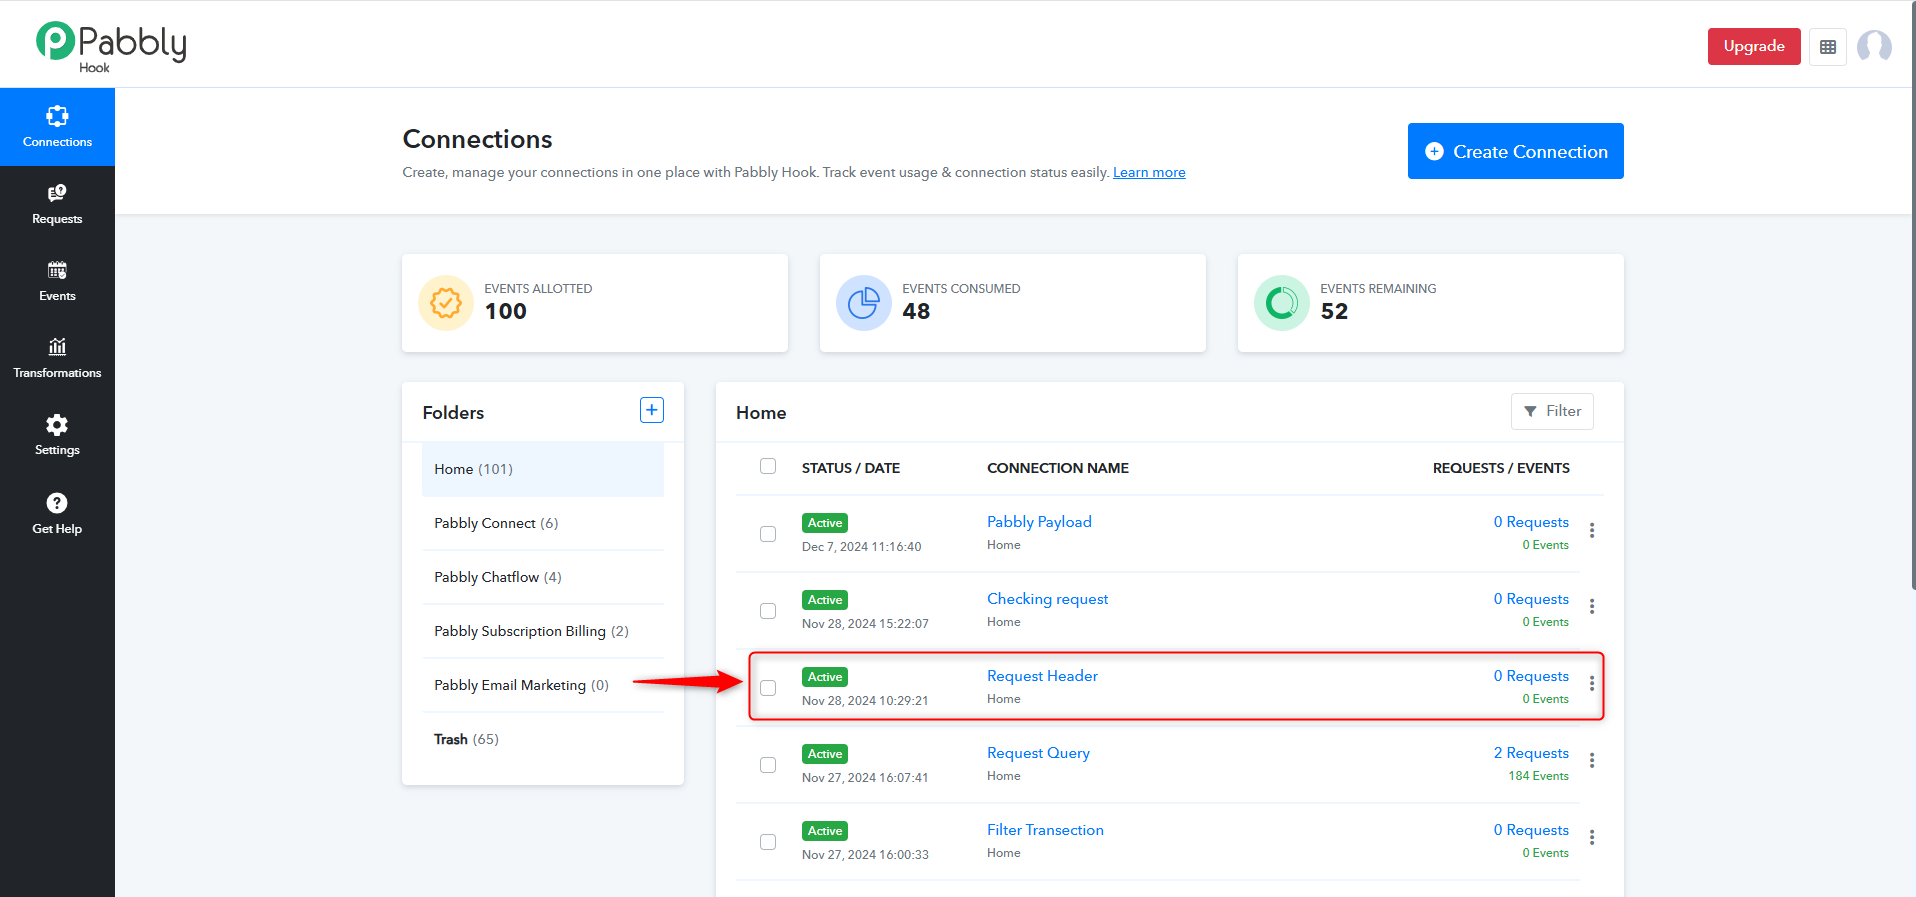Open the Pabbly Payload connection

pyautogui.click(x=1039, y=522)
